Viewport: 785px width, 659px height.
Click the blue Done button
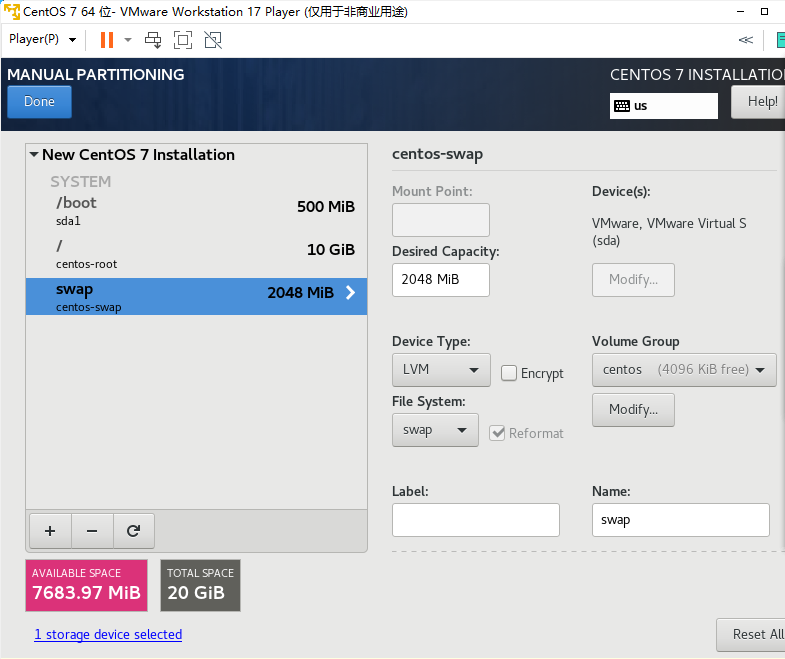point(39,102)
